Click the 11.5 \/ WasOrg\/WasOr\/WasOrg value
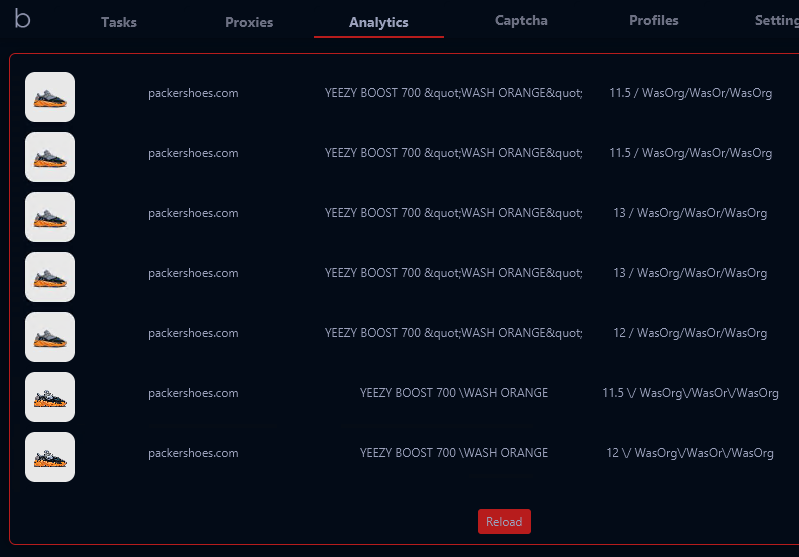799x557 pixels. [690, 393]
